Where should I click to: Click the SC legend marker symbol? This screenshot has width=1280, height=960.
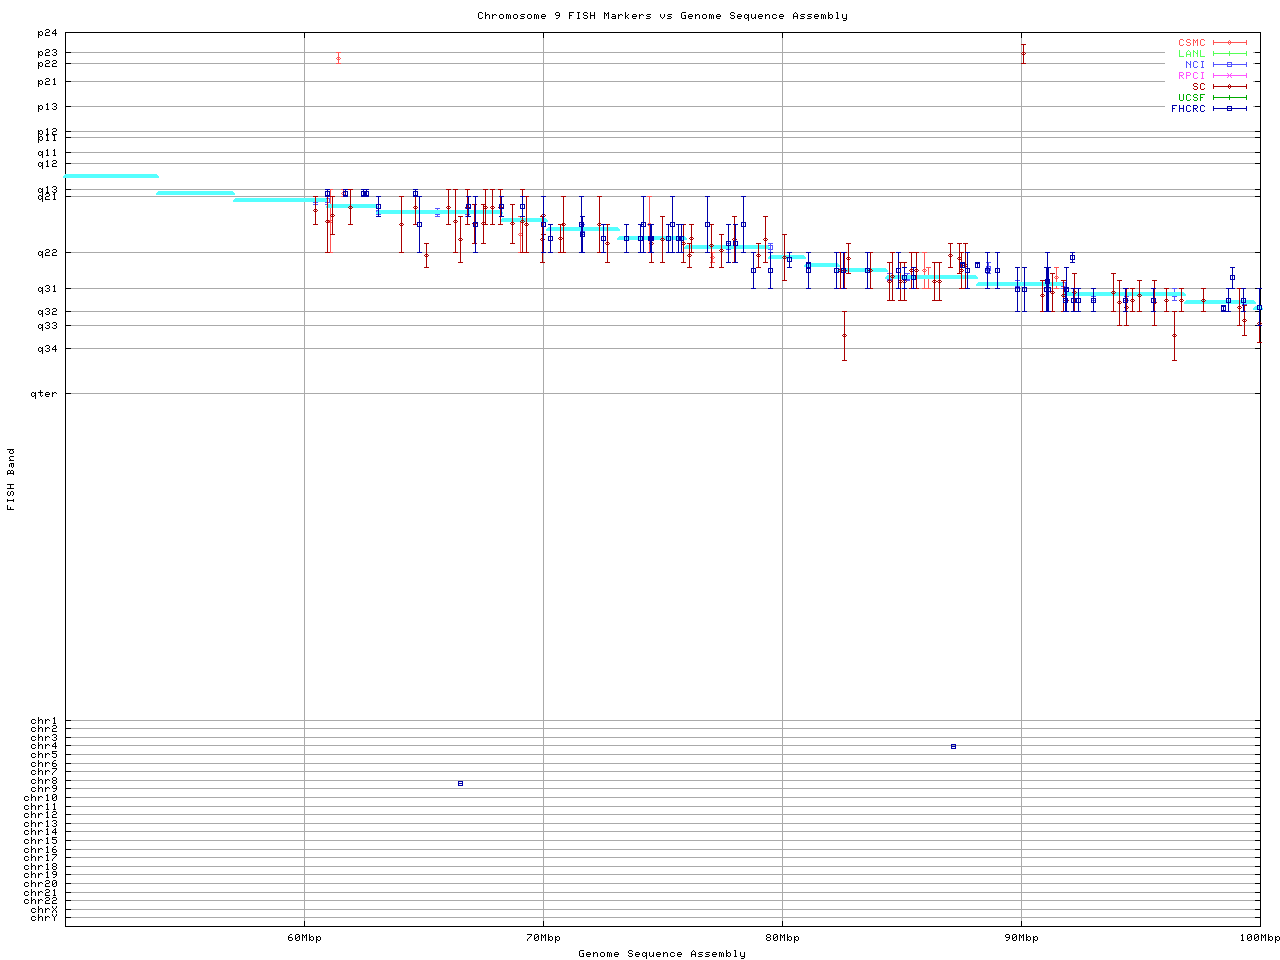1229,86
